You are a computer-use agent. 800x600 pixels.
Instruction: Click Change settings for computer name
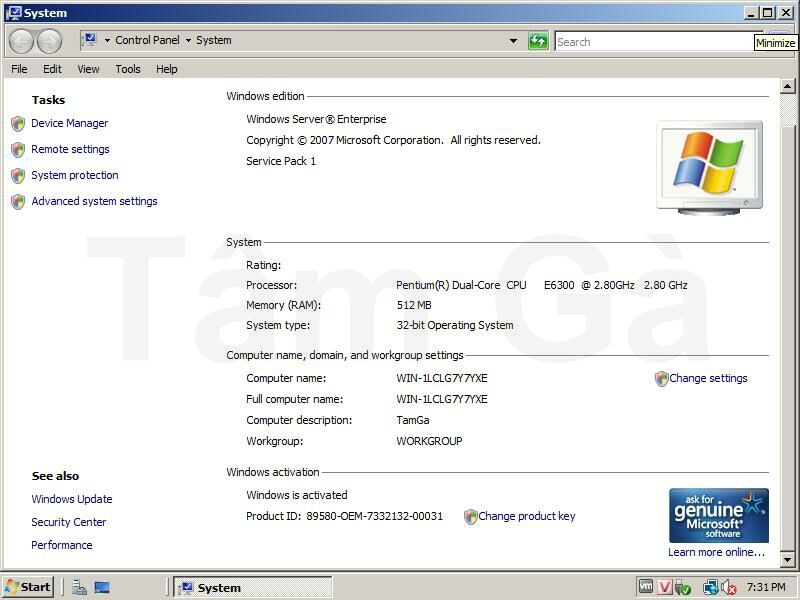click(708, 378)
